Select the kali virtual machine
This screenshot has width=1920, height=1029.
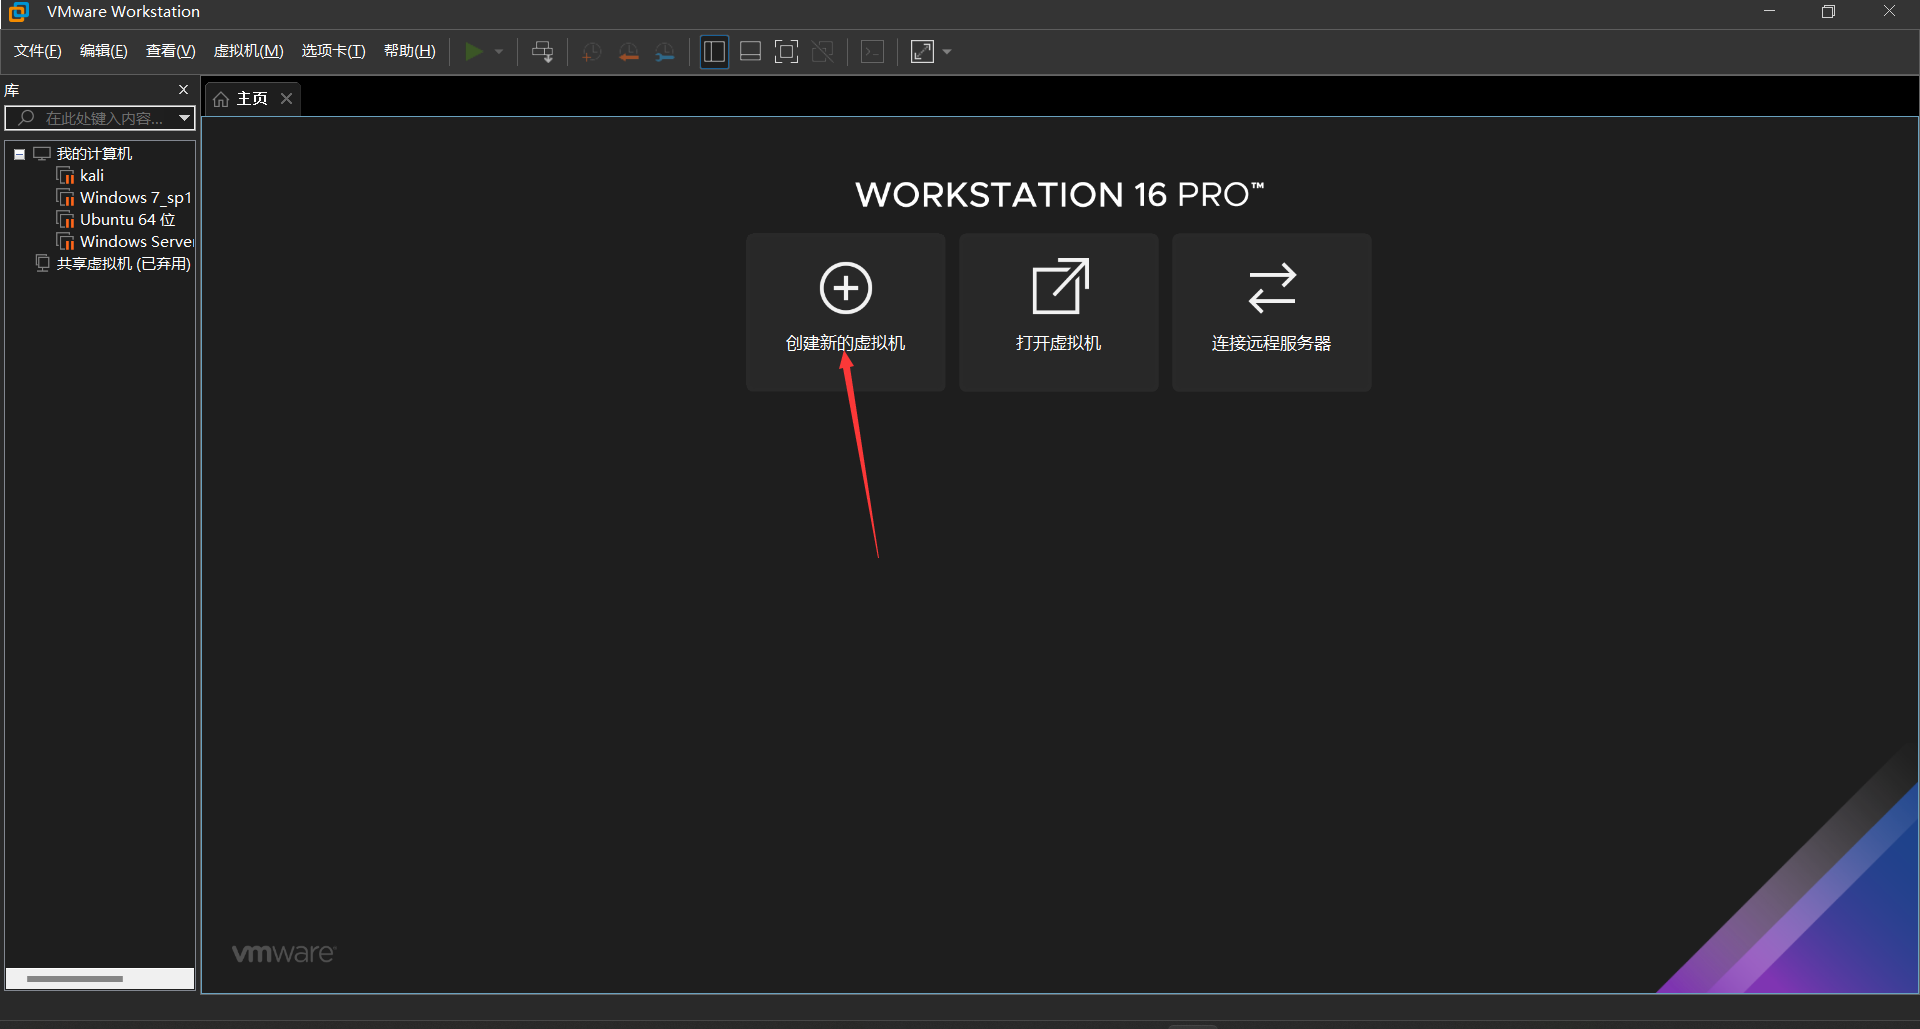(x=92, y=176)
